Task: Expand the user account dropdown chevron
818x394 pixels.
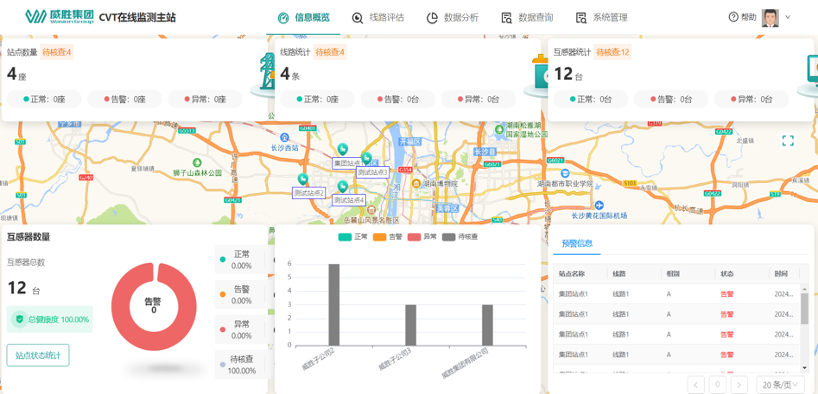Action: coord(788,17)
